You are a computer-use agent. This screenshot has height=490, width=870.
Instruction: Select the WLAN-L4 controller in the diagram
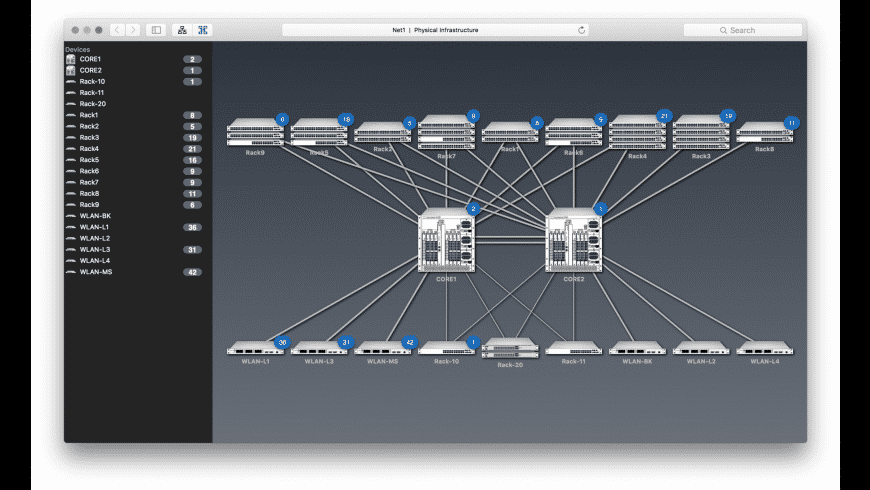[765, 348]
